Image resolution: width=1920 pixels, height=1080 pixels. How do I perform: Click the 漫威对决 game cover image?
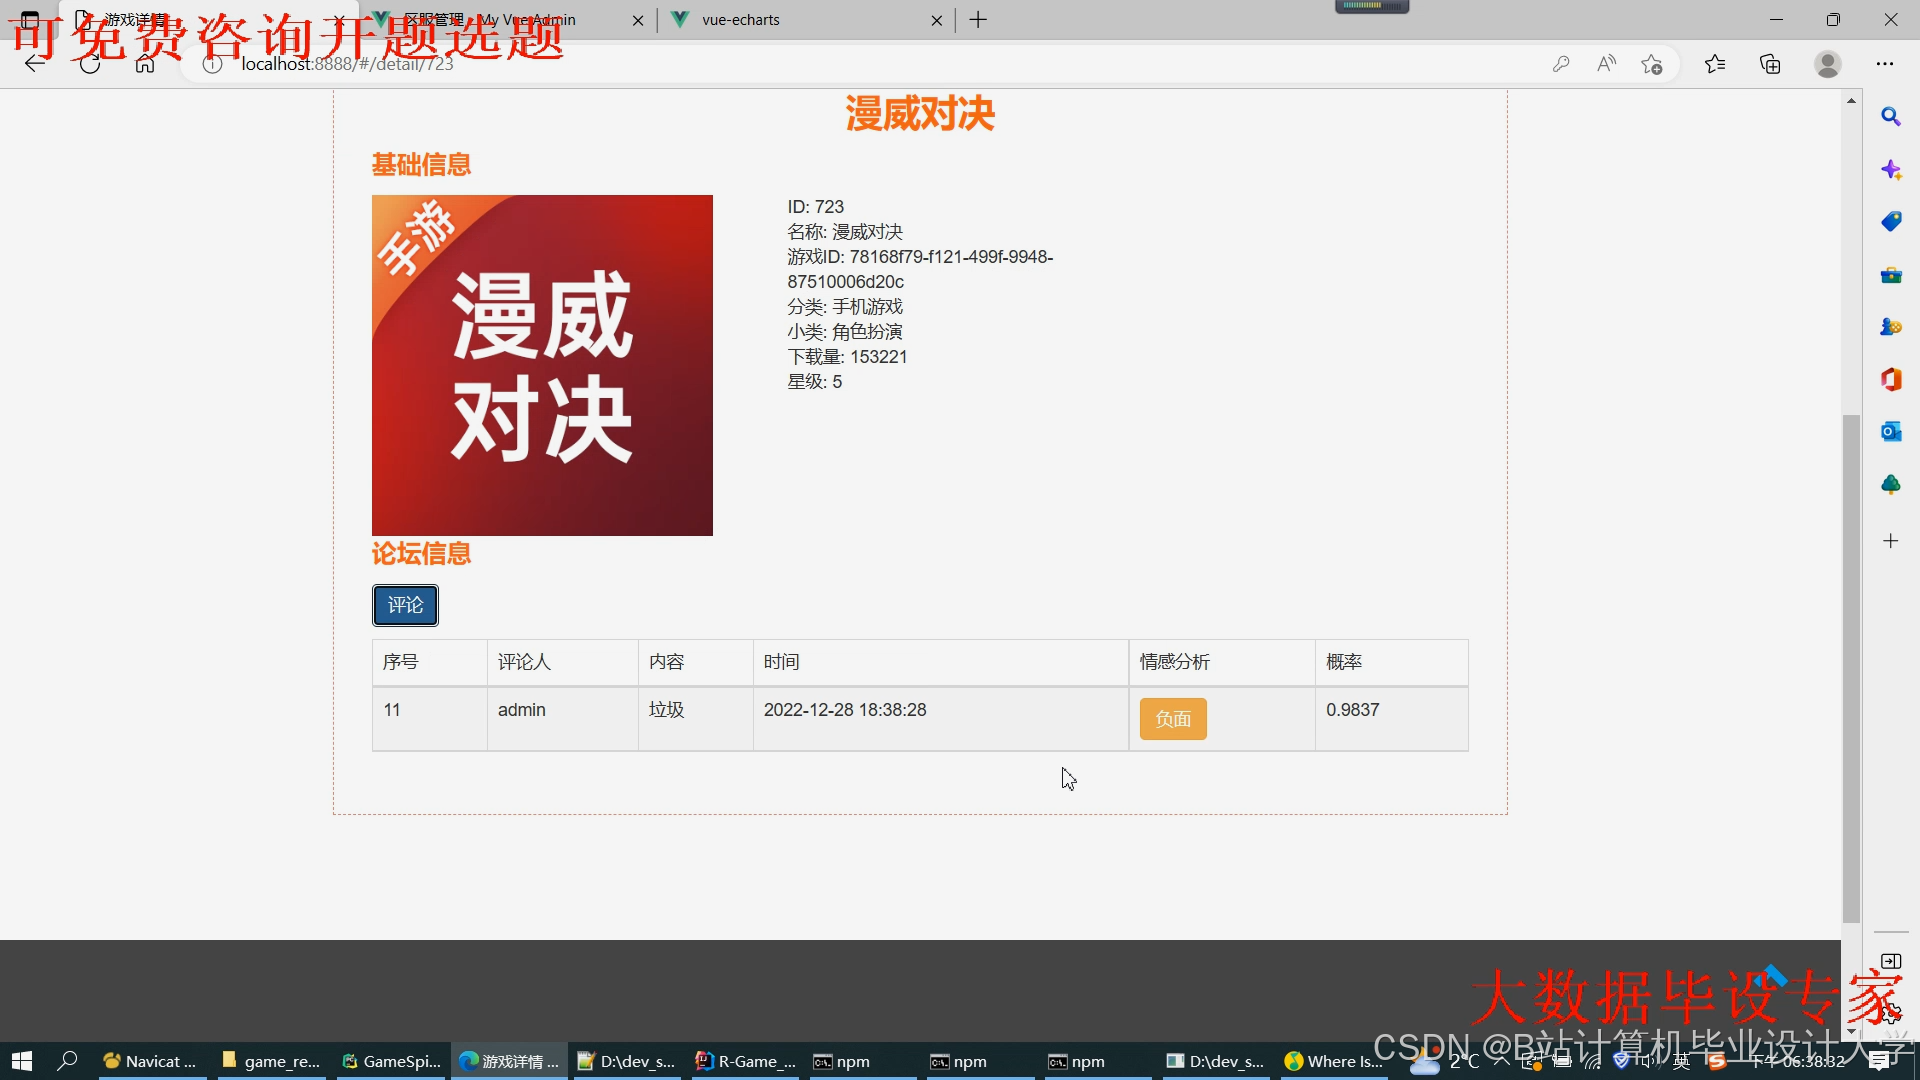click(x=542, y=365)
